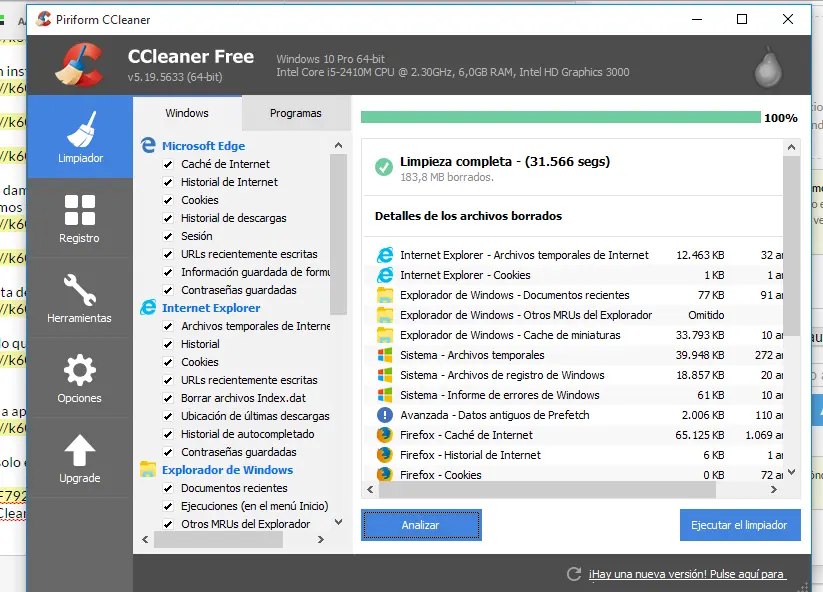Toggle Archivos temporales de Internet checkbox
The height and width of the screenshot is (592, 823).
(x=168, y=326)
